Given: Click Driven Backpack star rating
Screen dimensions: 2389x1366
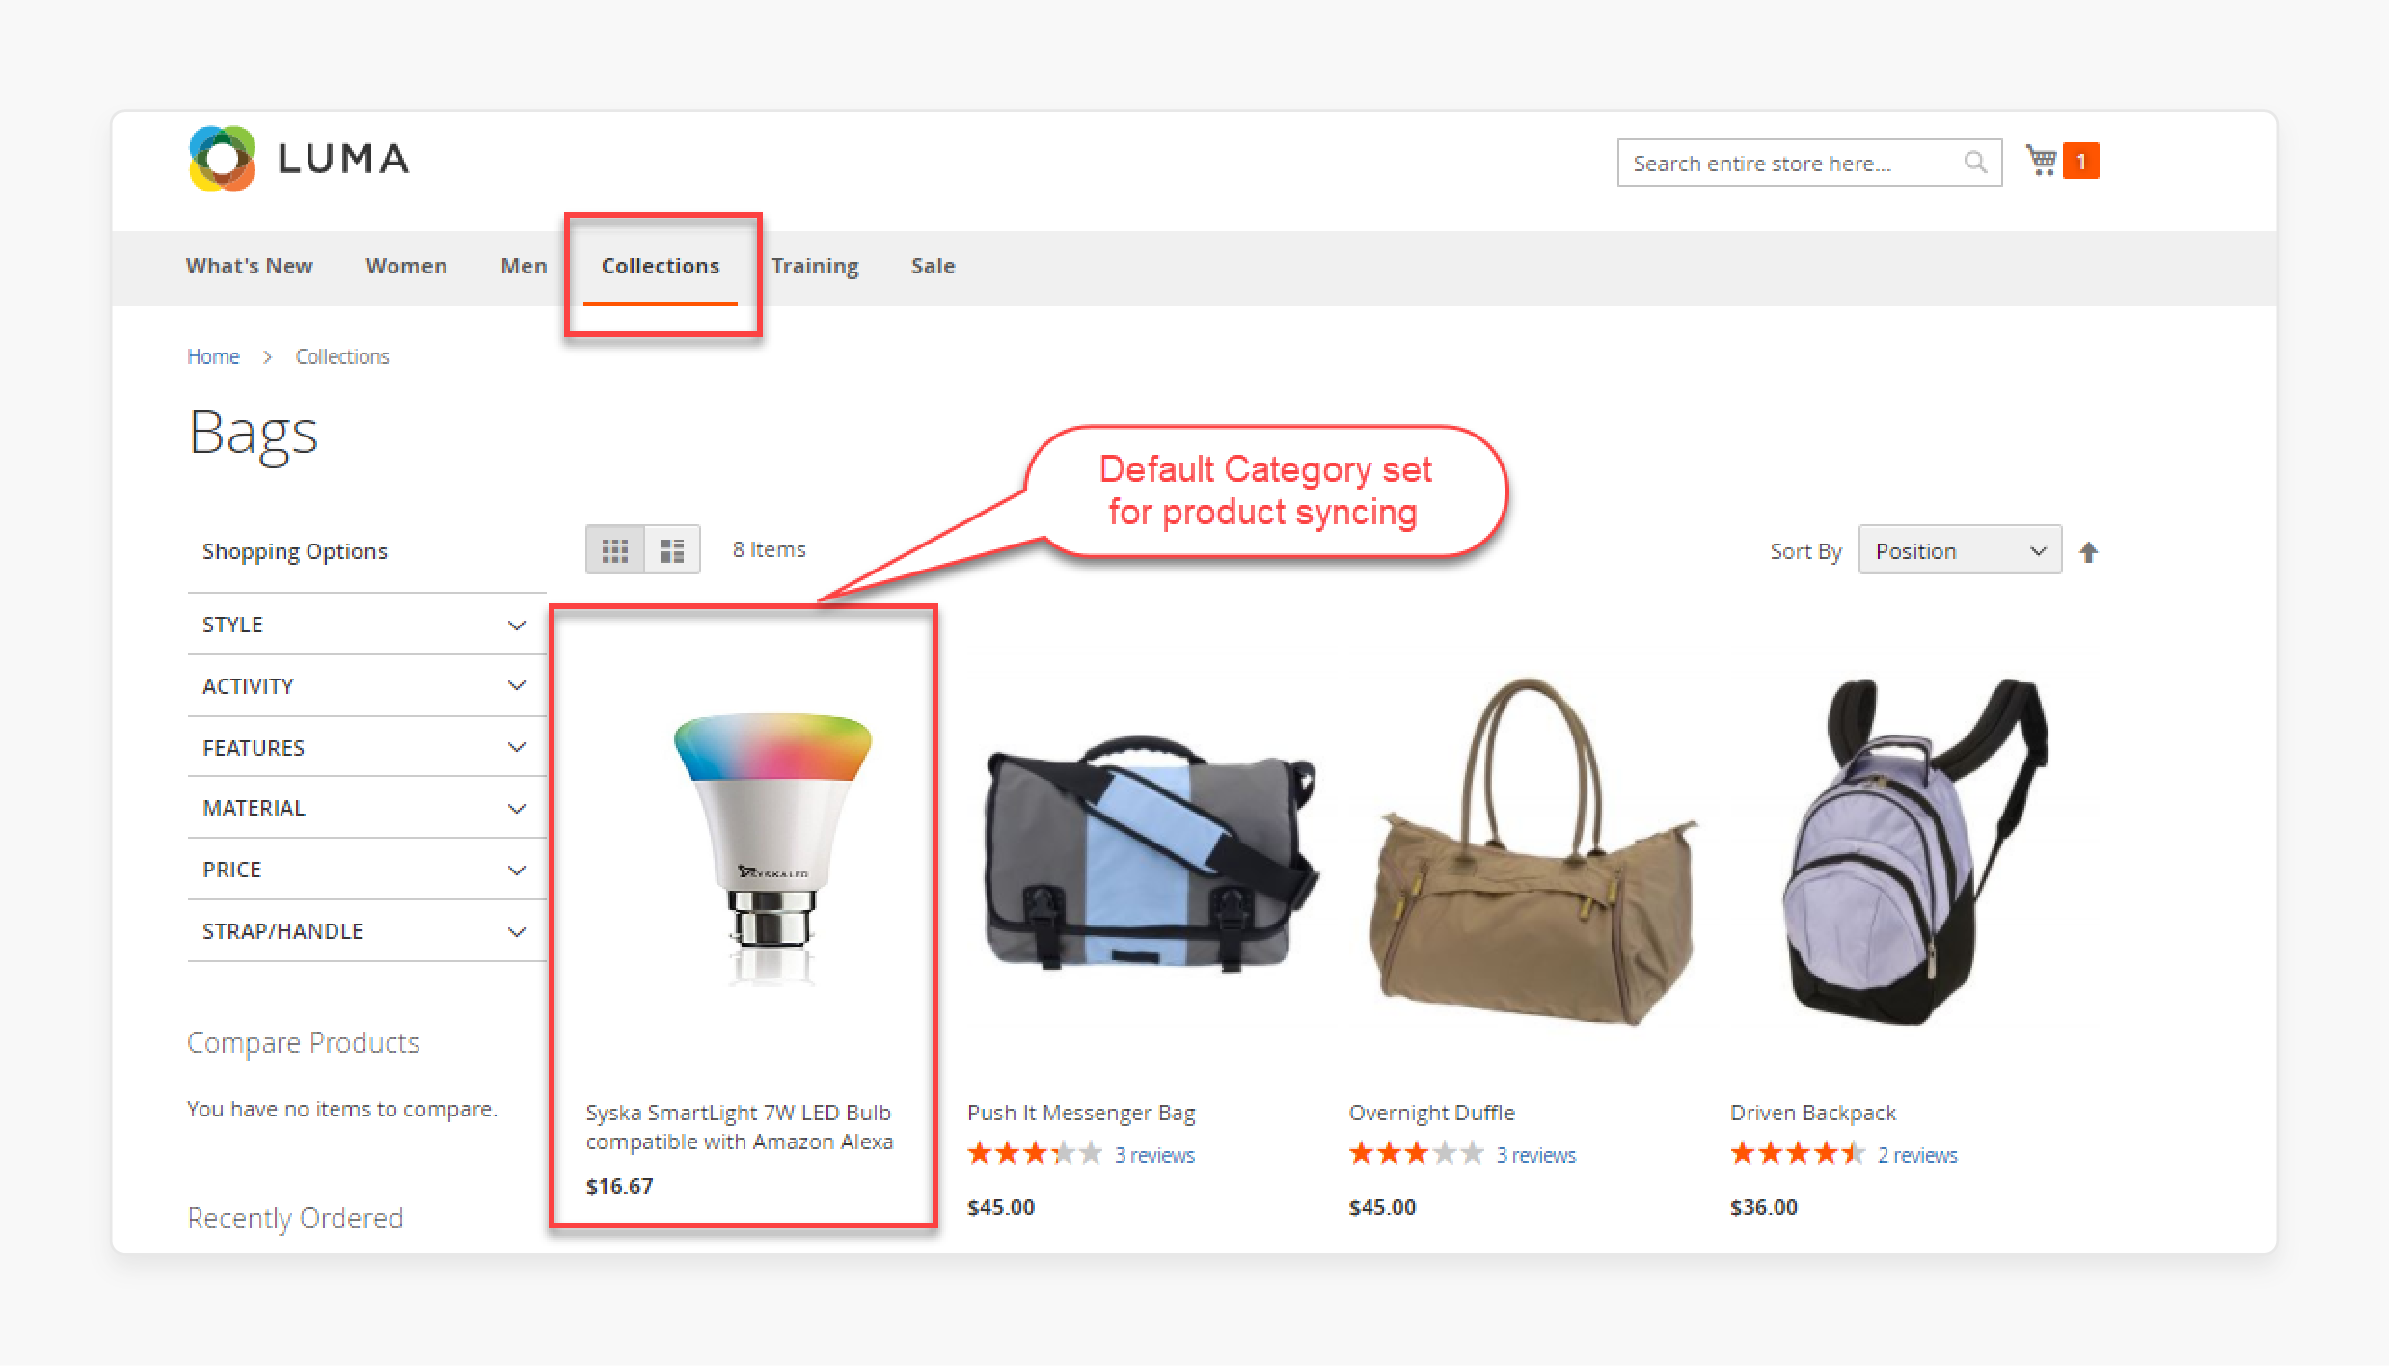Looking at the screenshot, I should (x=1798, y=1154).
